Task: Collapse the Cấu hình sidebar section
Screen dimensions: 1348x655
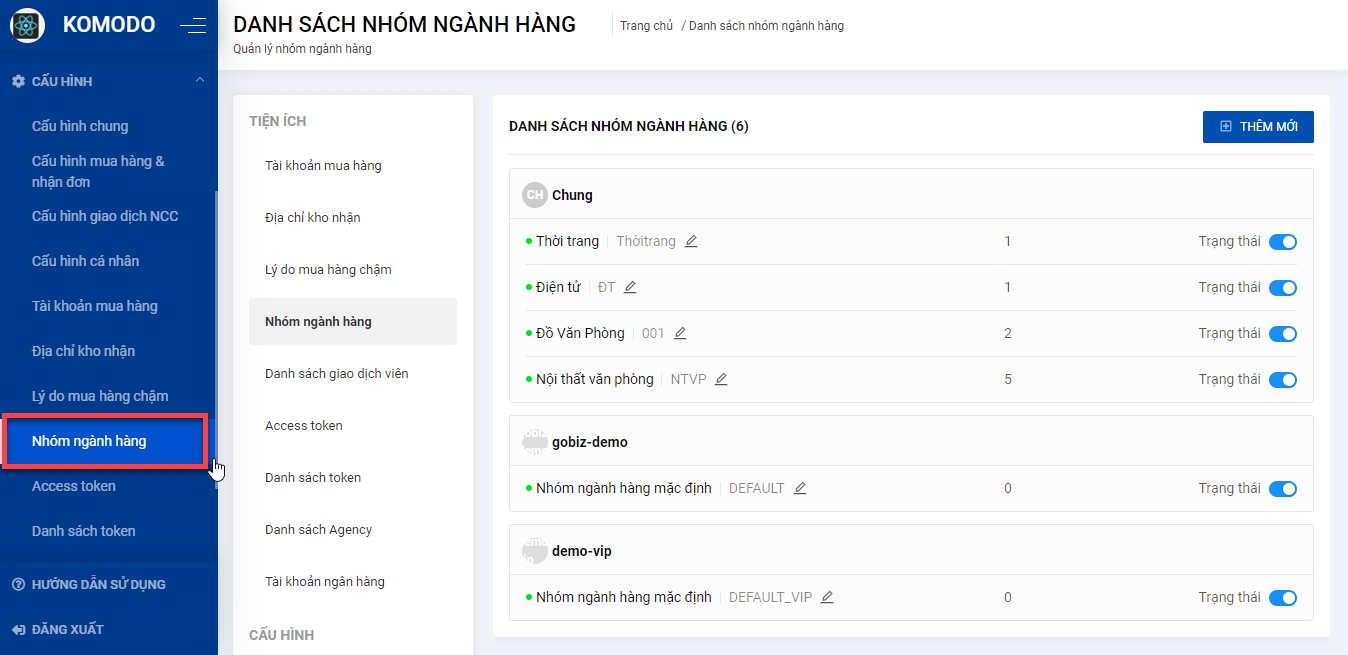Action: pos(200,81)
